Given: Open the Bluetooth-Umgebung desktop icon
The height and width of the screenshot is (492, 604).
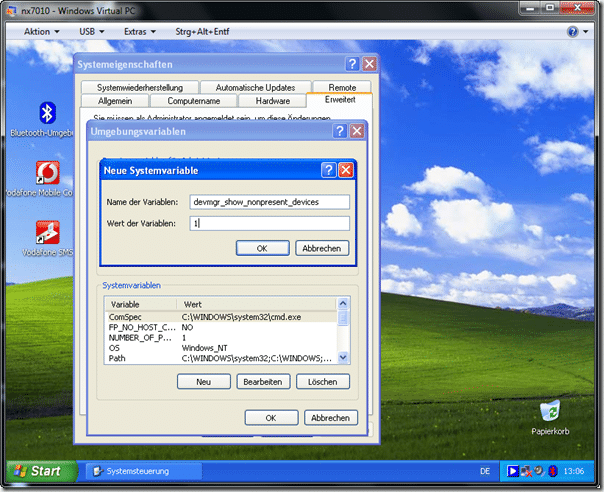Looking at the screenshot, I should pyautogui.click(x=47, y=113).
